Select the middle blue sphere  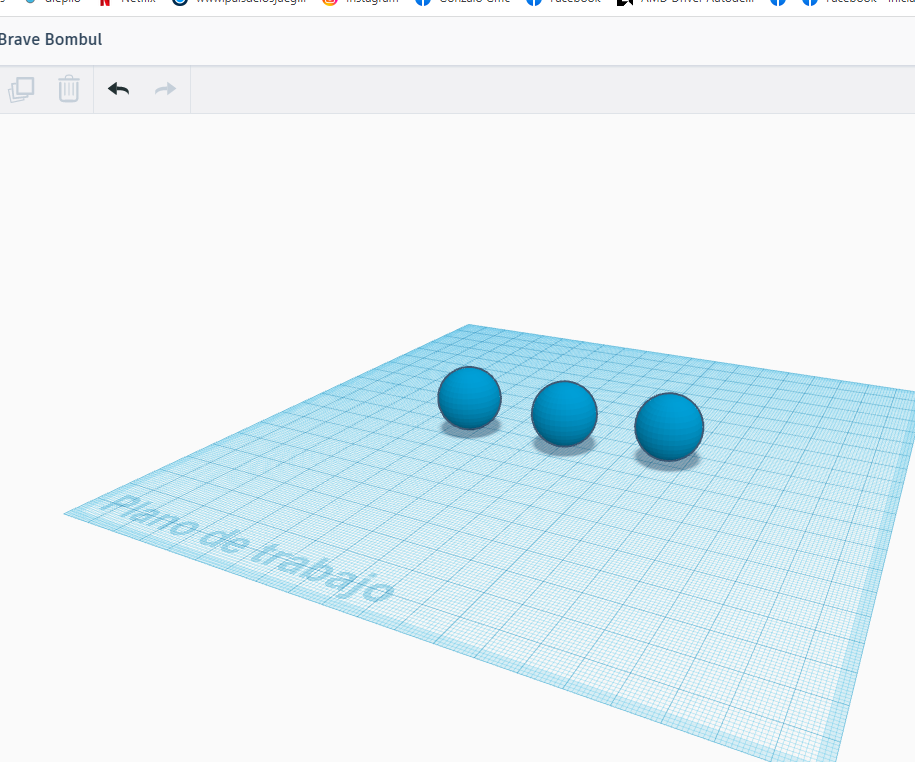564,414
